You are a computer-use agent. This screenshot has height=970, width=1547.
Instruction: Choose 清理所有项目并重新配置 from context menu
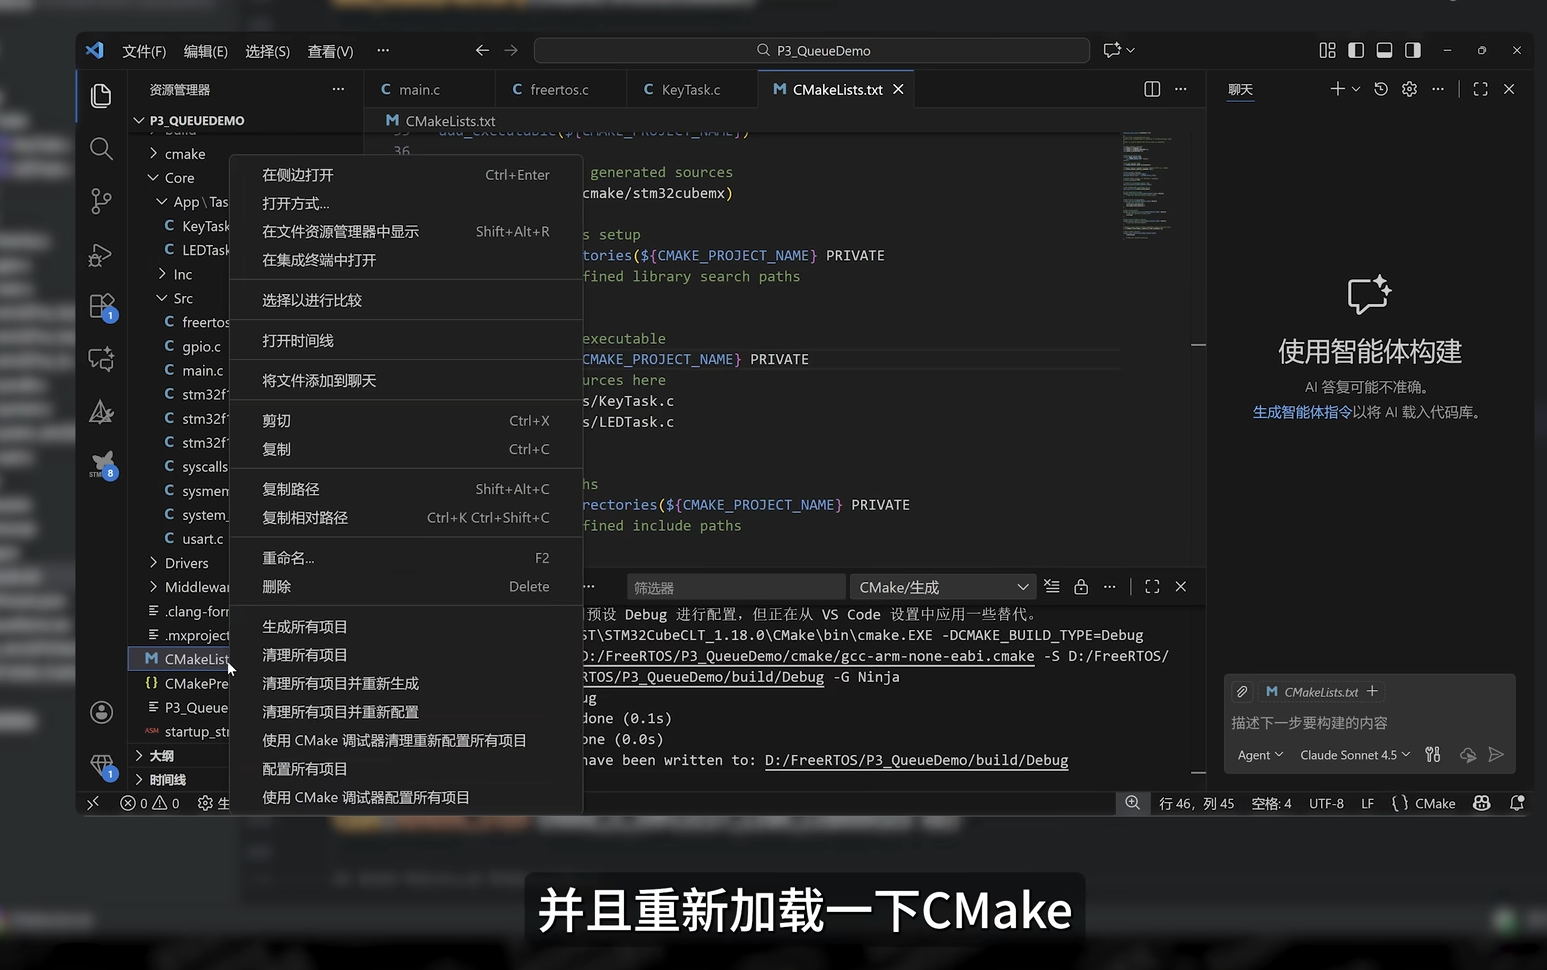coord(406,712)
